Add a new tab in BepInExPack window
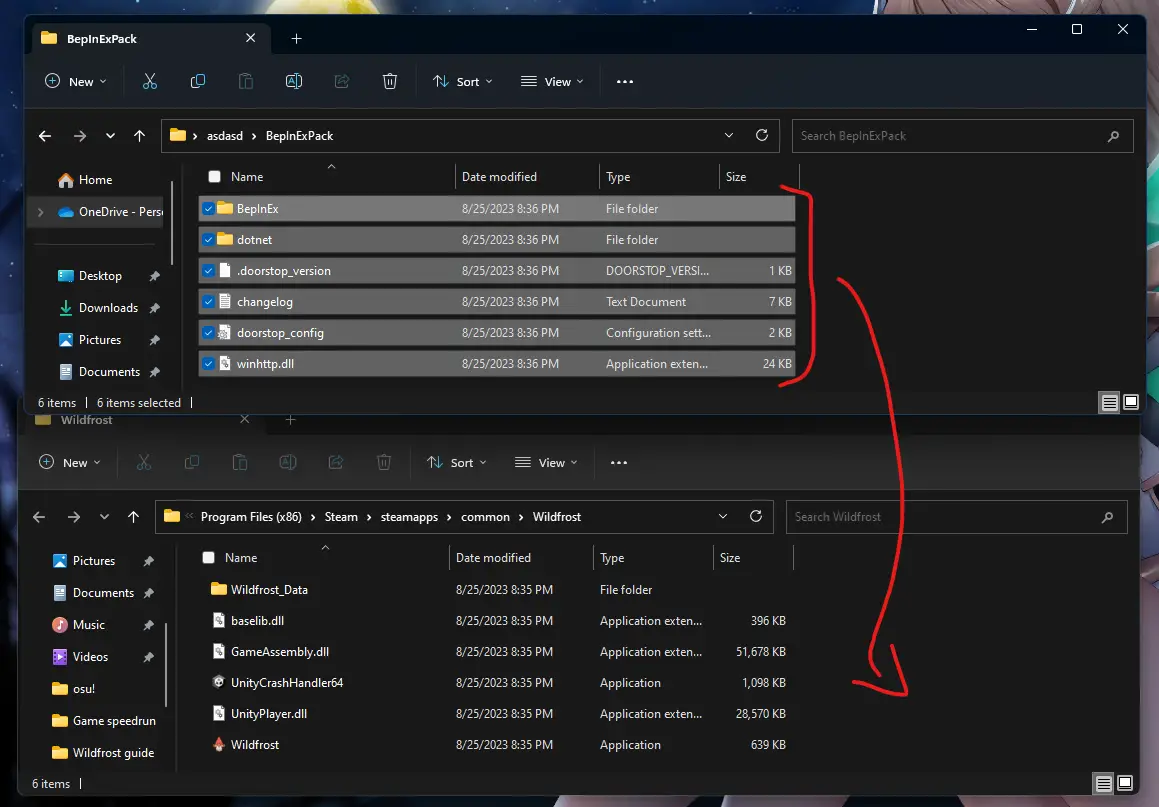 pos(296,38)
